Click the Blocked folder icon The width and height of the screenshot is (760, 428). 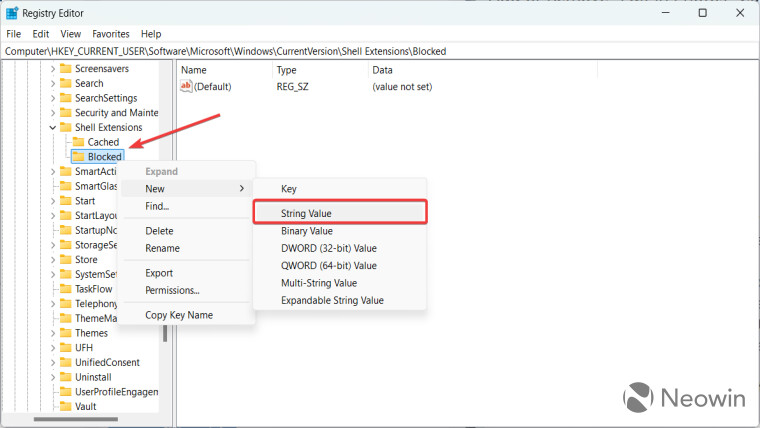78,157
